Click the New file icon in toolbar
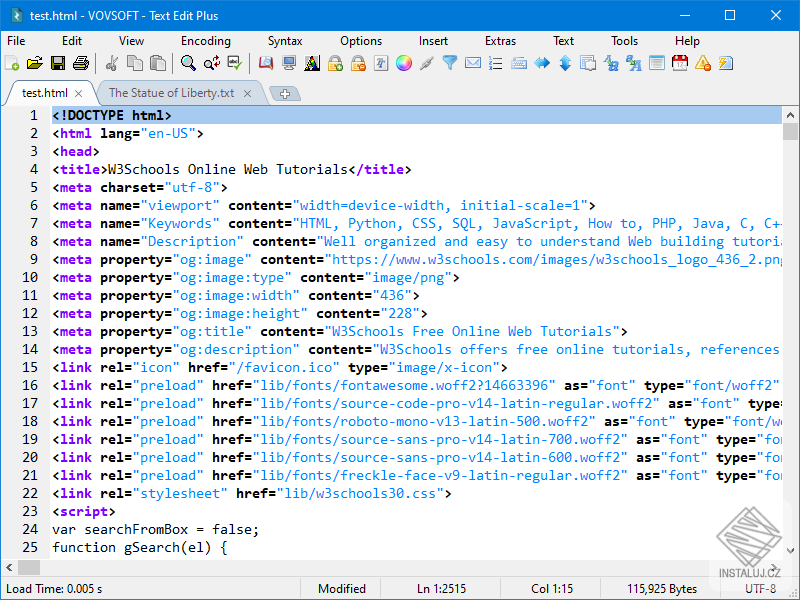The height and width of the screenshot is (600, 800). (12, 63)
